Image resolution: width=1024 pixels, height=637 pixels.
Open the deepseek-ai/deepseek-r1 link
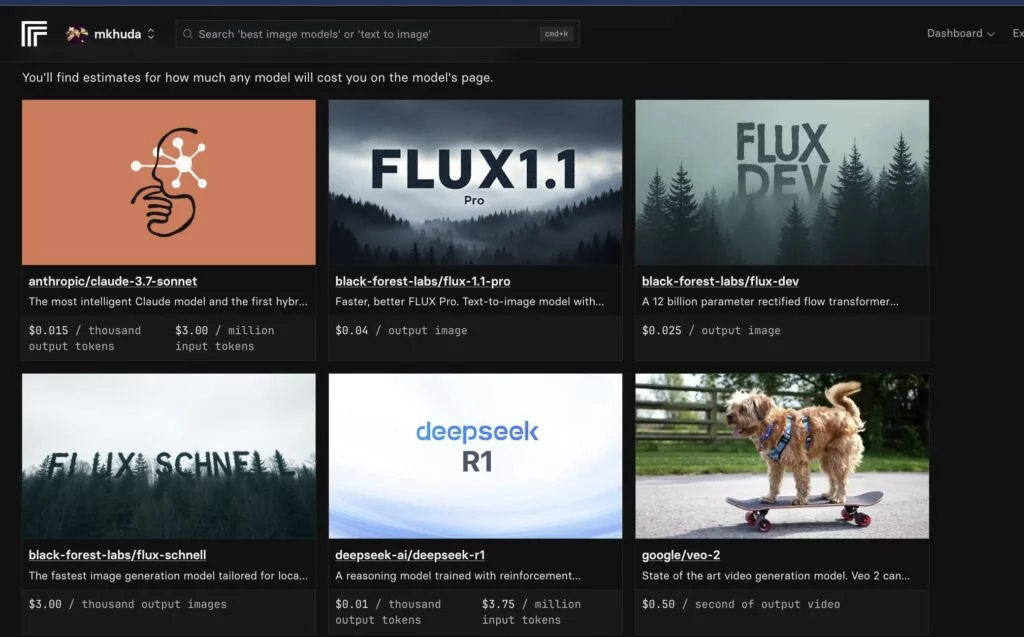pos(410,554)
